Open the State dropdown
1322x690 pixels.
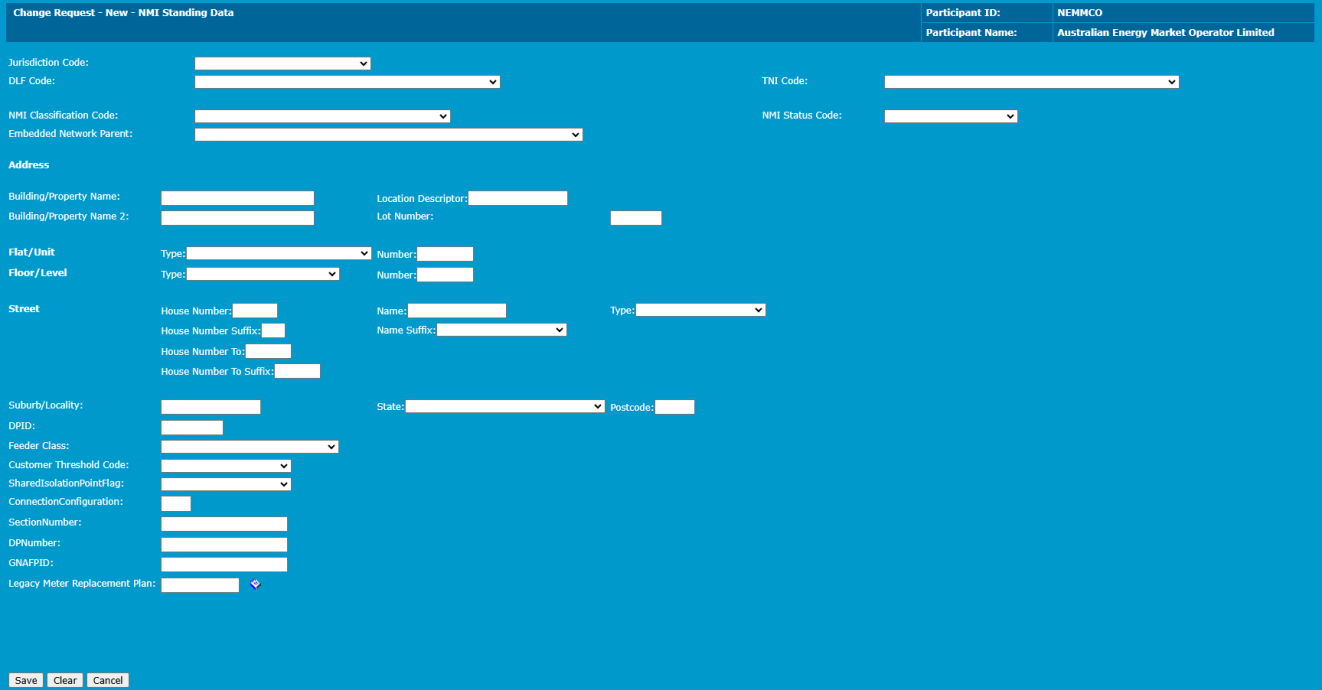(504, 407)
